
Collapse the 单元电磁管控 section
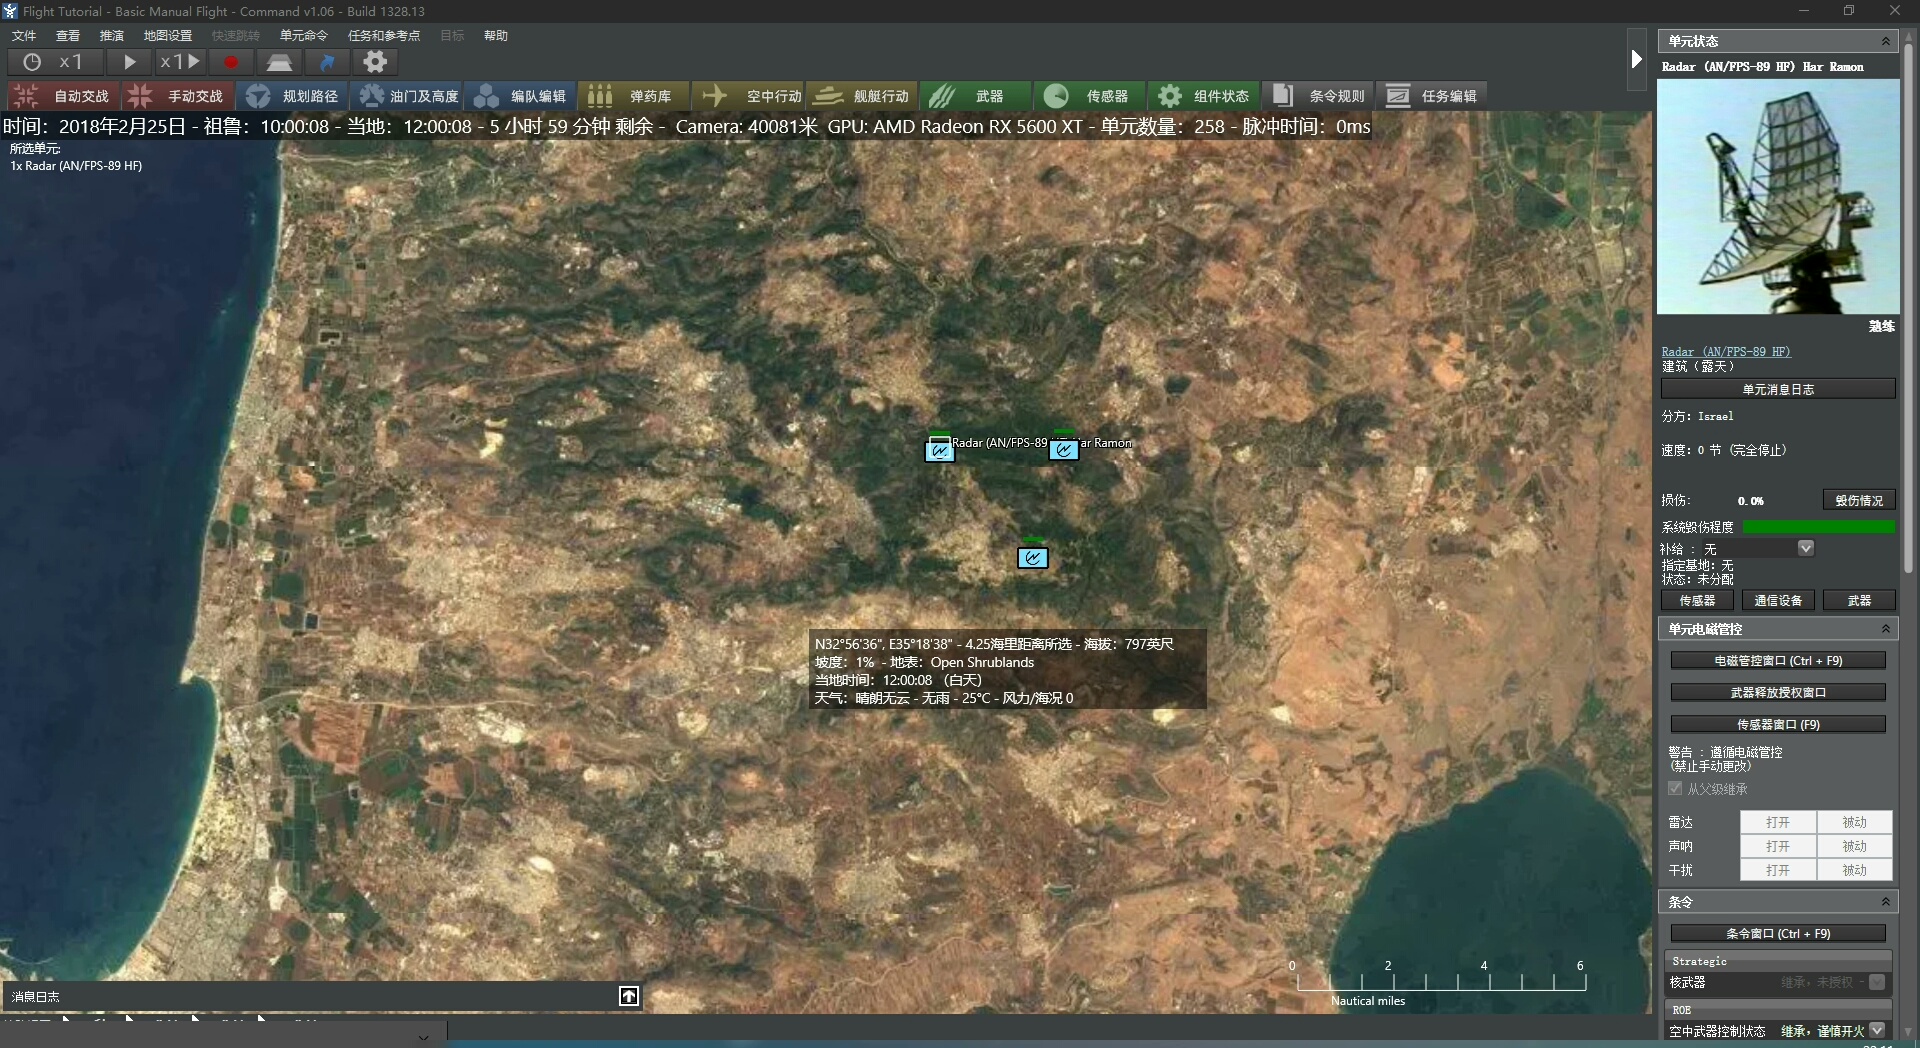[x=1885, y=629]
